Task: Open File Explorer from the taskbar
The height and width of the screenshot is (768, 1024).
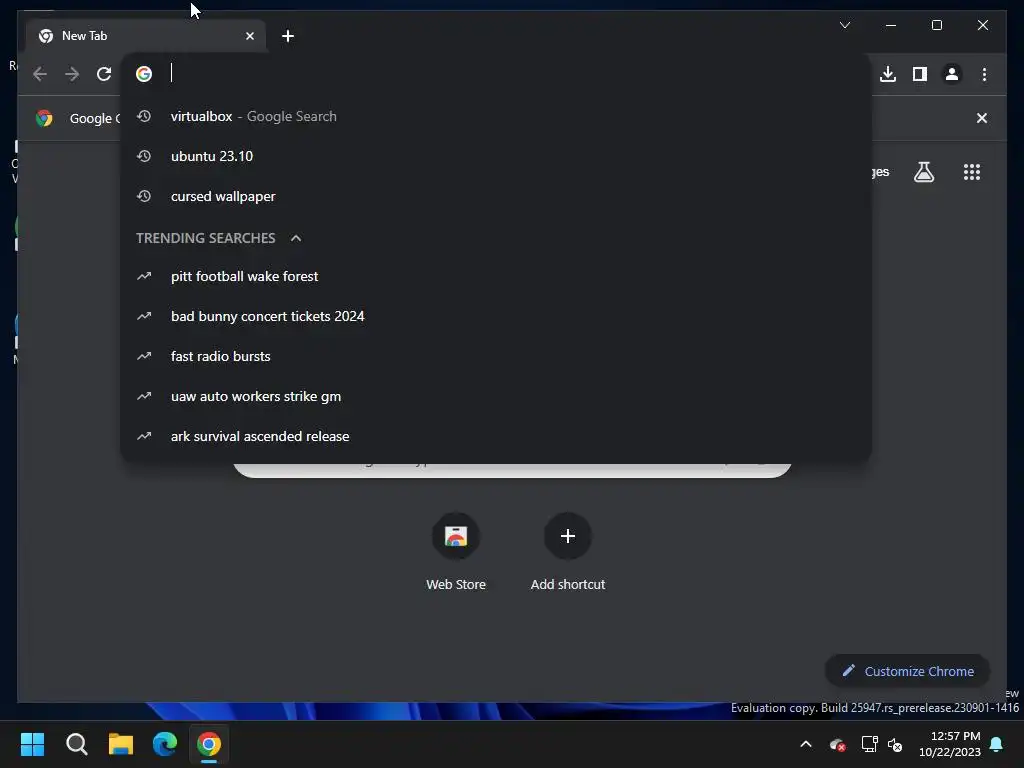Action: (121, 744)
